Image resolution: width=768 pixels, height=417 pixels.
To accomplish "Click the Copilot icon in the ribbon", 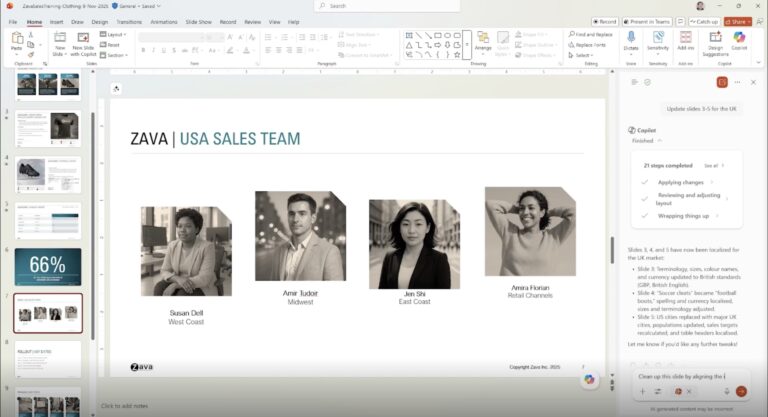I will coord(739,41).
